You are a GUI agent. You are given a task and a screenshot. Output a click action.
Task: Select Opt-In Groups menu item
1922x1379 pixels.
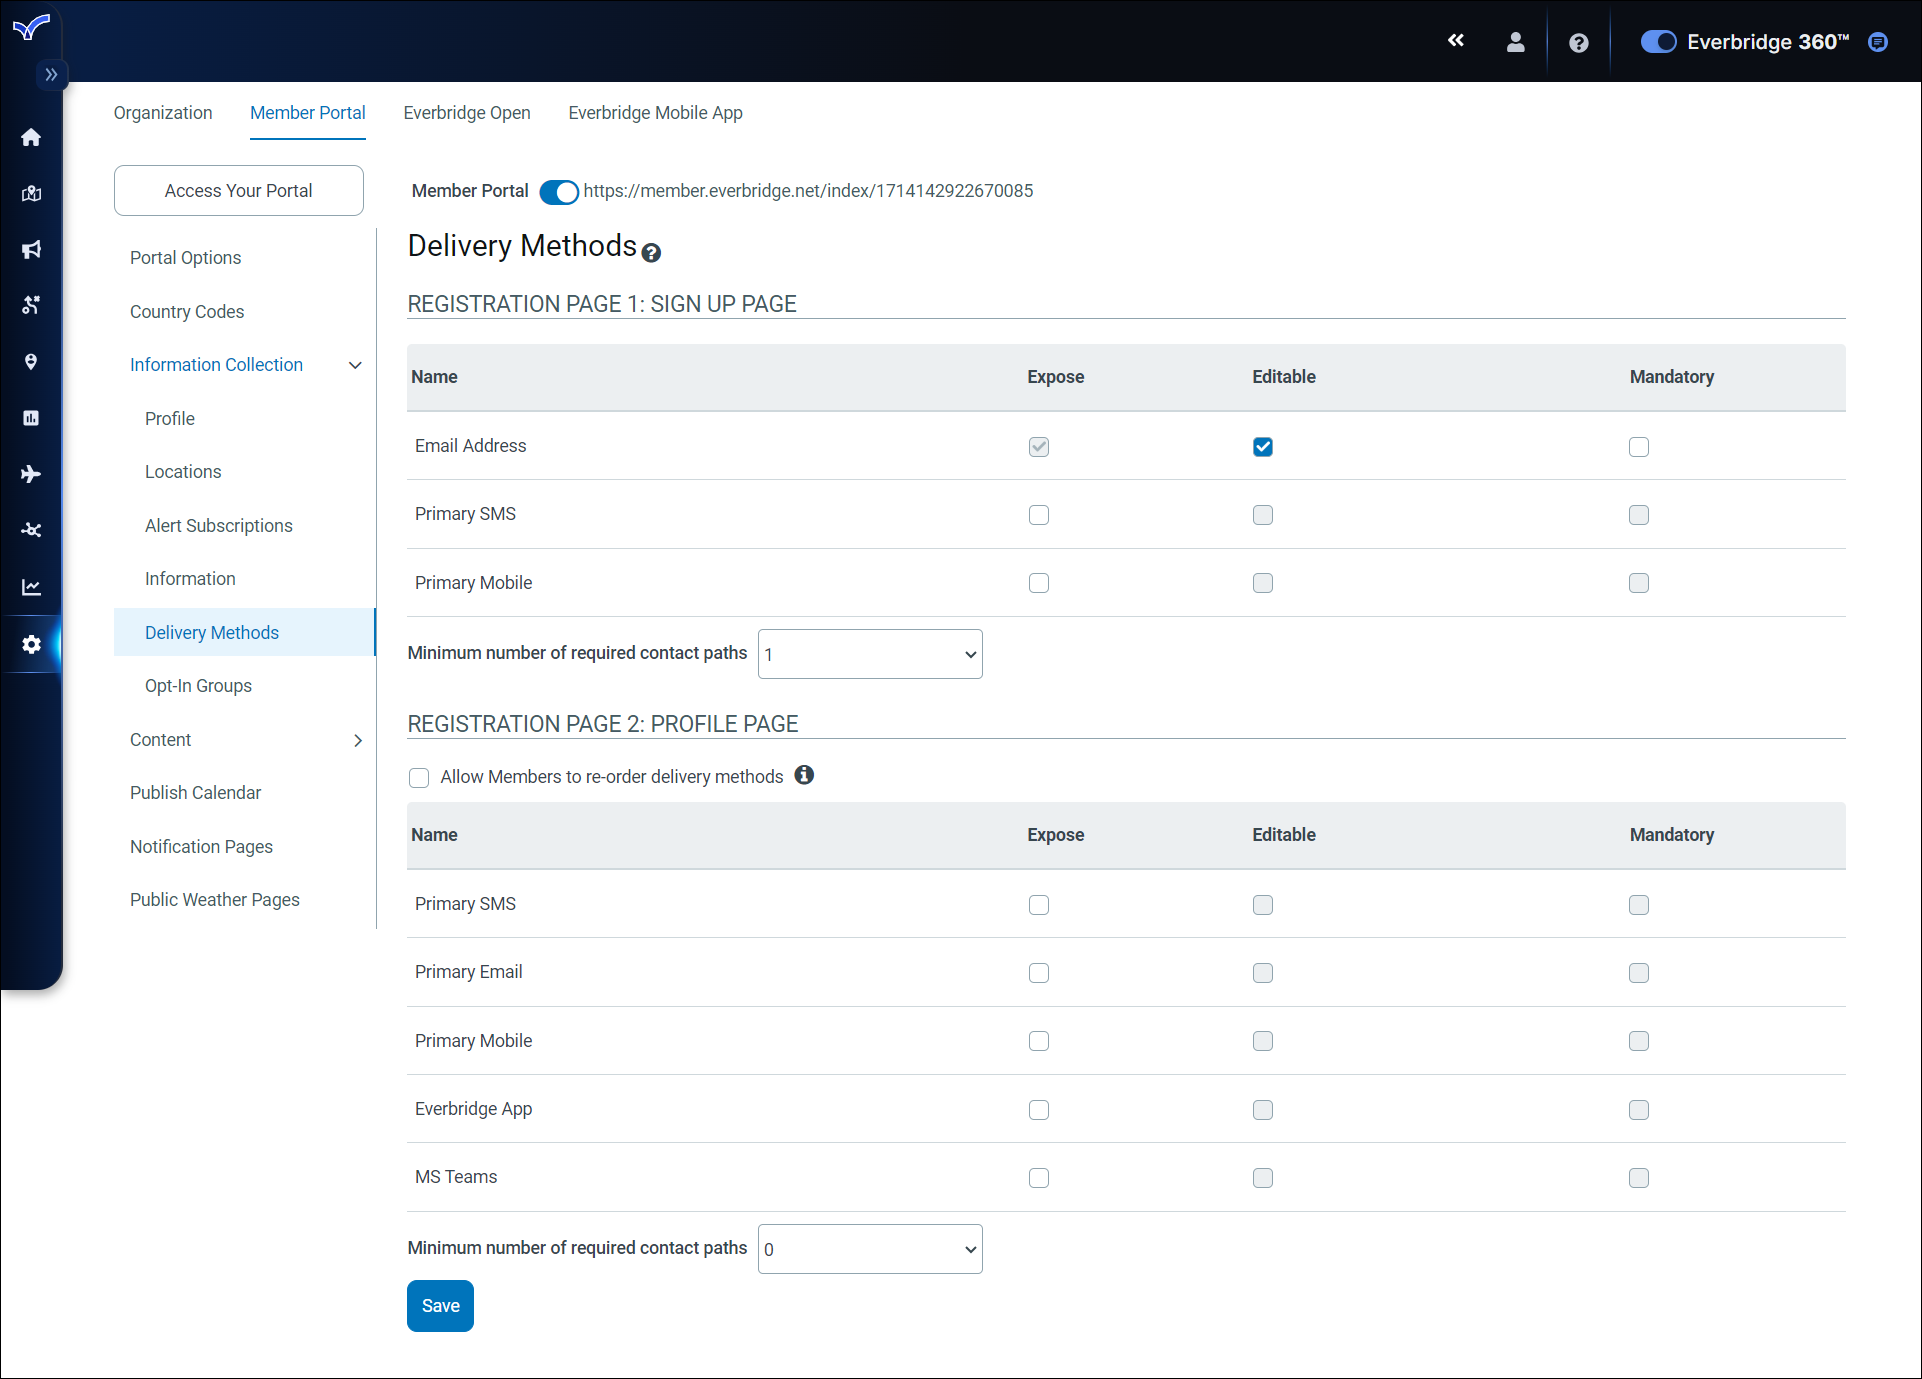198,686
